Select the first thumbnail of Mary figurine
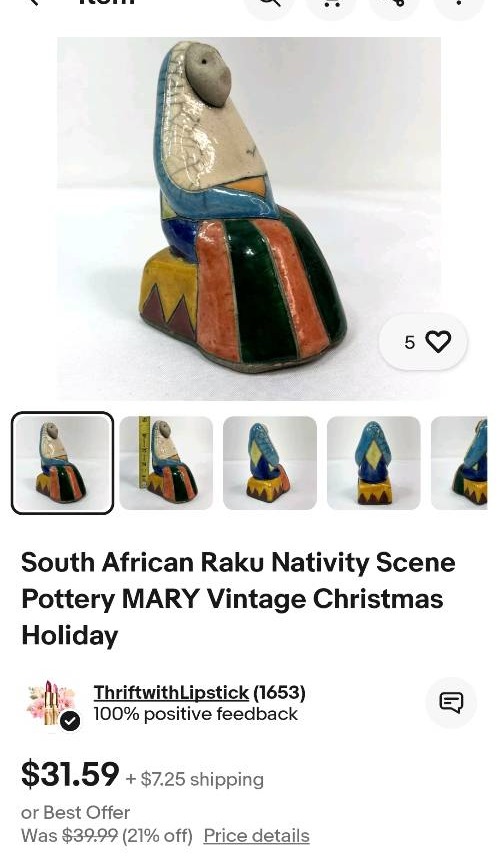This screenshot has height=862, width=498. tap(63, 463)
